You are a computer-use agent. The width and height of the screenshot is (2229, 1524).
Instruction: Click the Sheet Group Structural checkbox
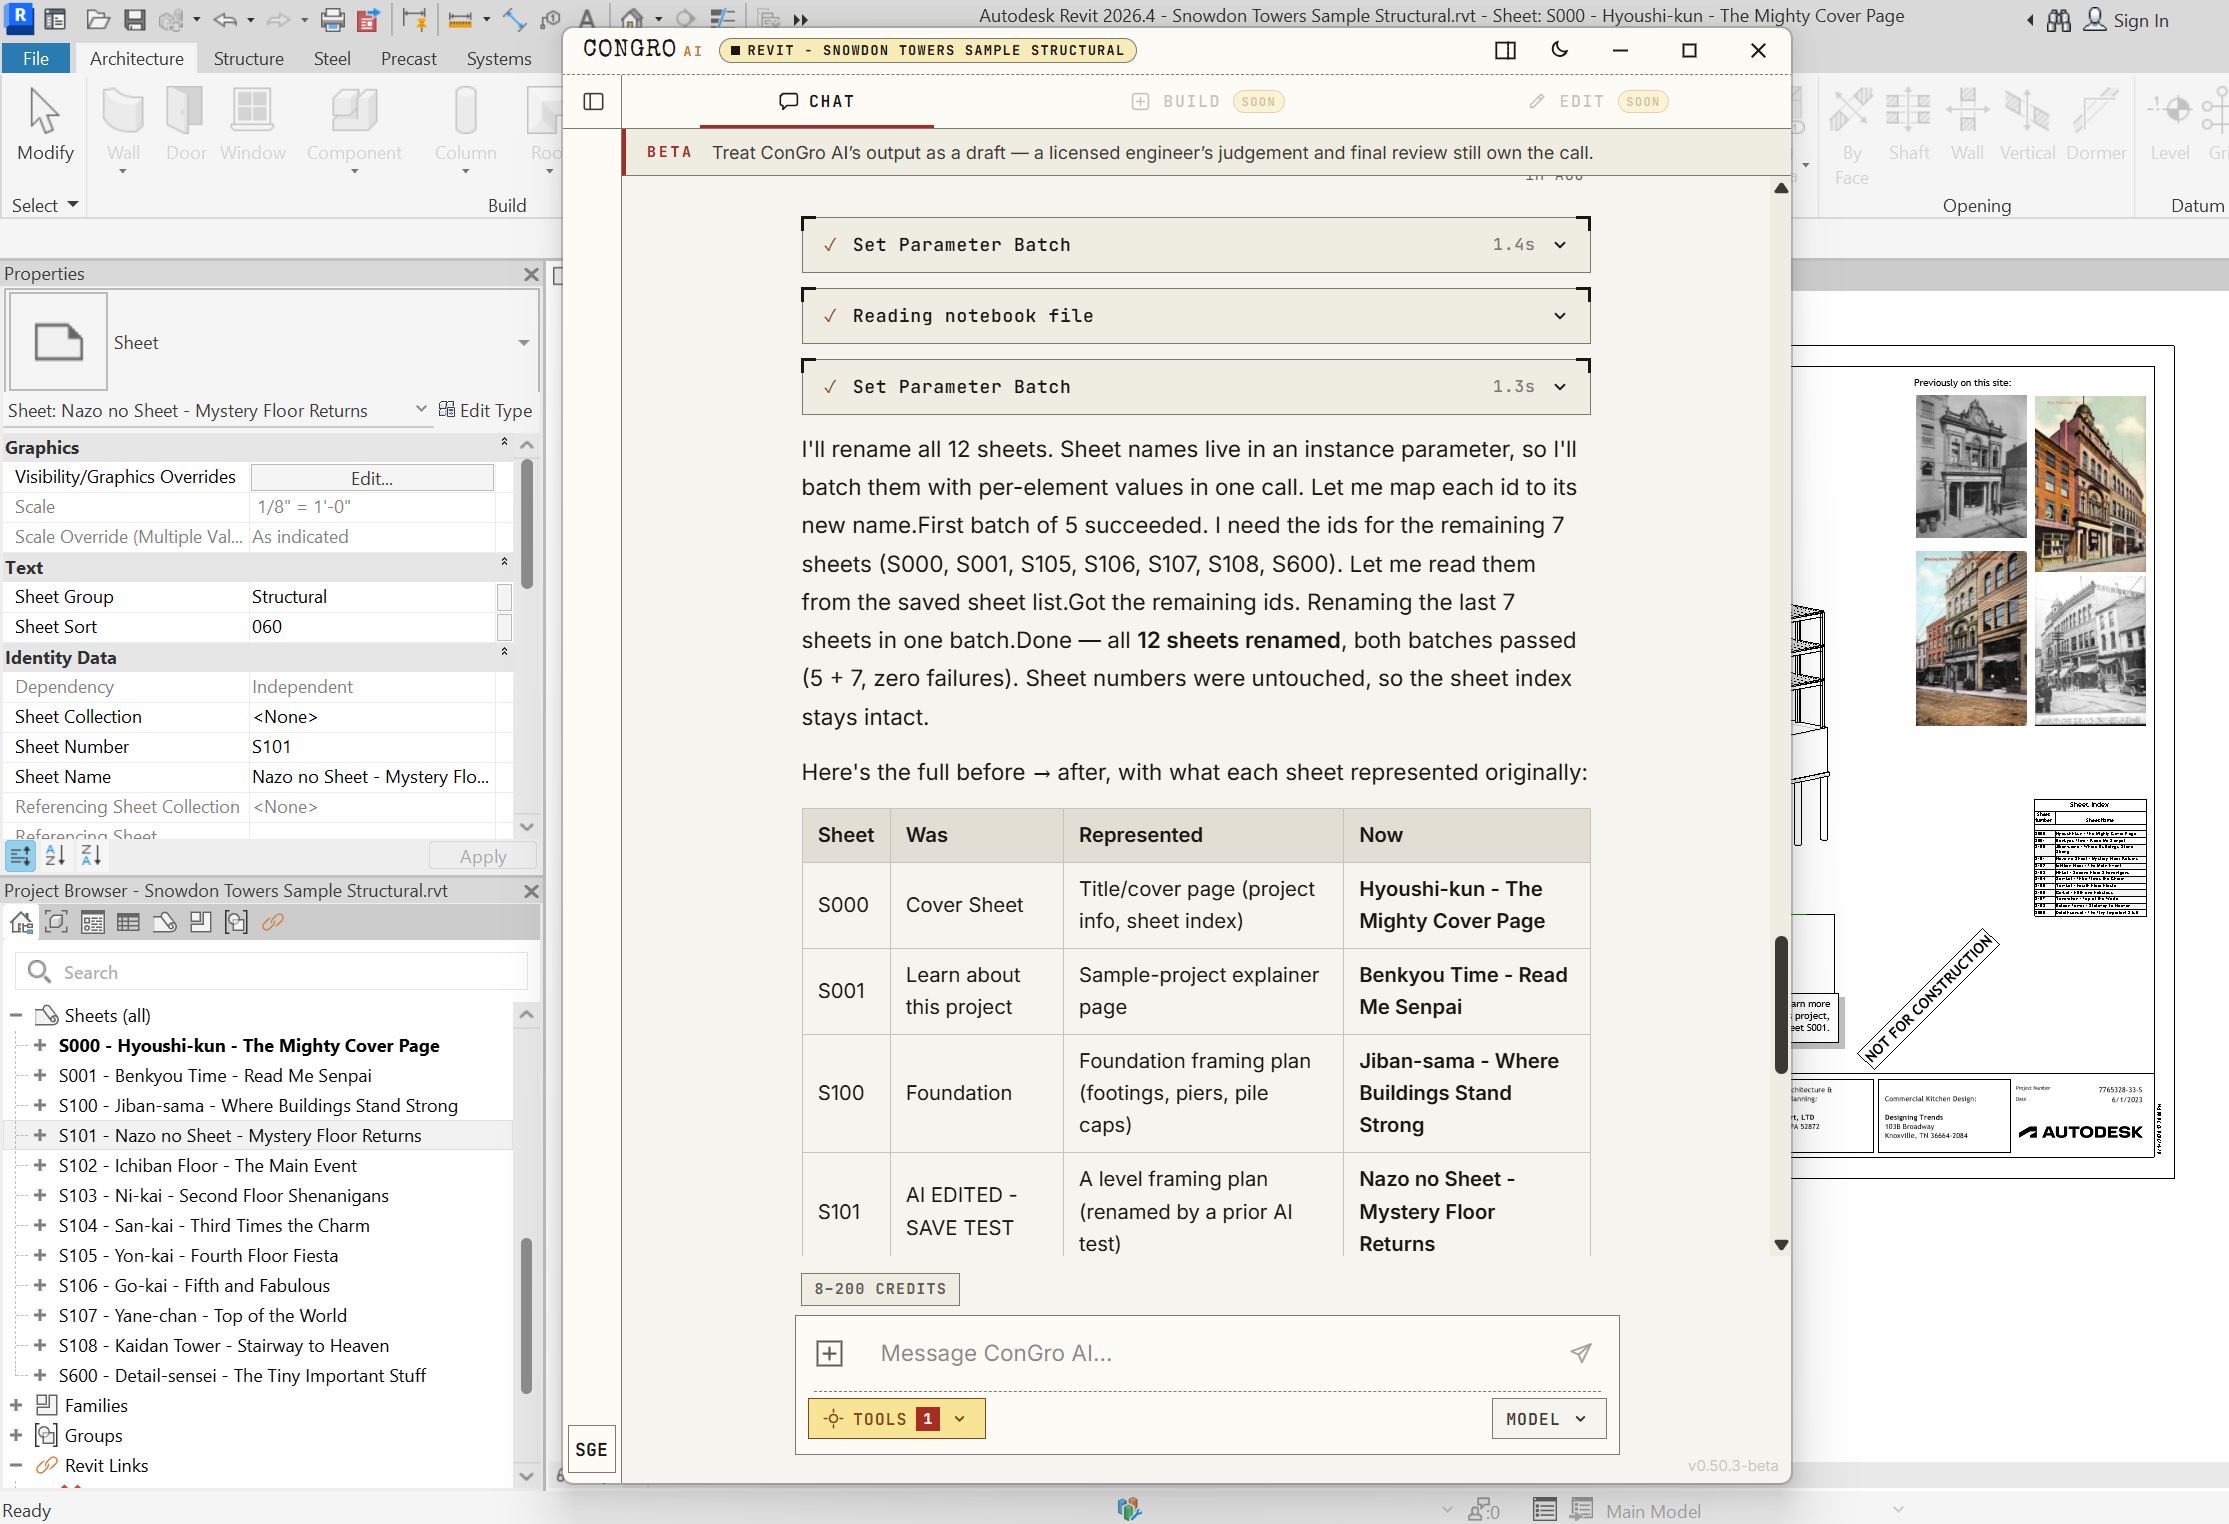coord(504,597)
